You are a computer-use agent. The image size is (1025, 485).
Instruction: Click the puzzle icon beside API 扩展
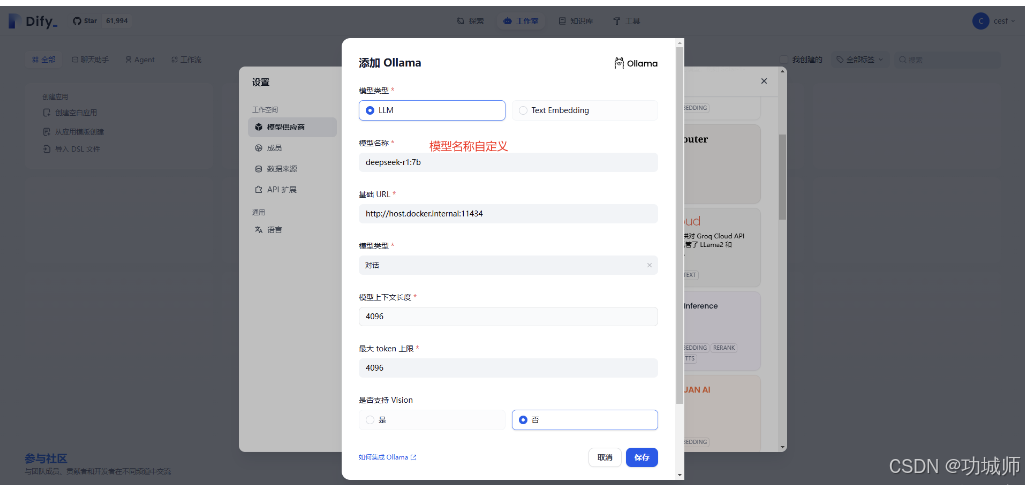[258, 190]
